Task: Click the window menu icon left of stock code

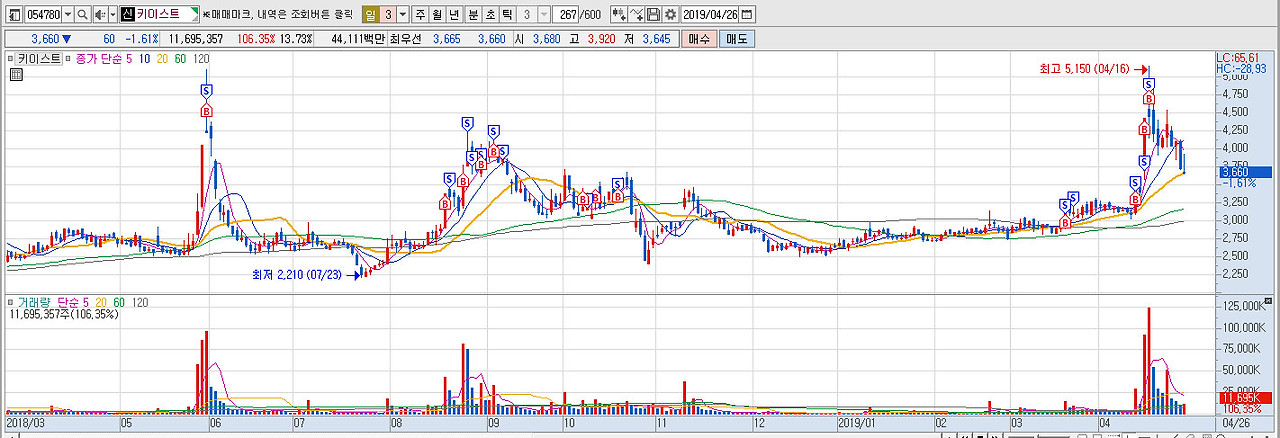Action: (14, 14)
